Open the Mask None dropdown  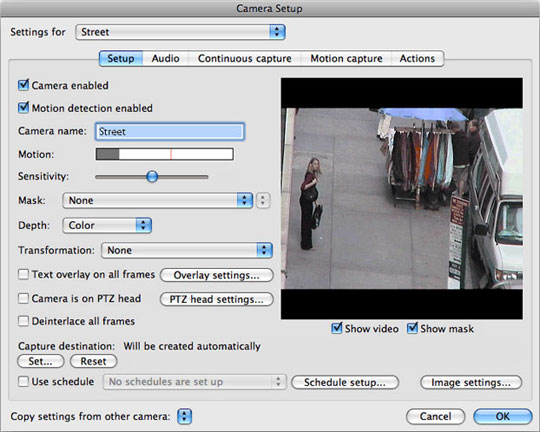click(x=158, y=200)
